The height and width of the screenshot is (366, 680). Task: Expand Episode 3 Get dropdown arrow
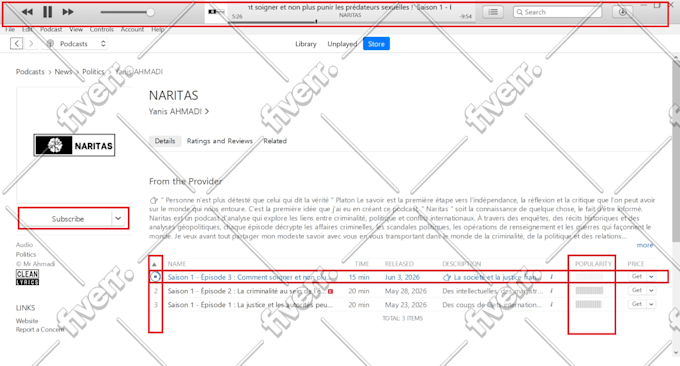click(x=651, y=277)
